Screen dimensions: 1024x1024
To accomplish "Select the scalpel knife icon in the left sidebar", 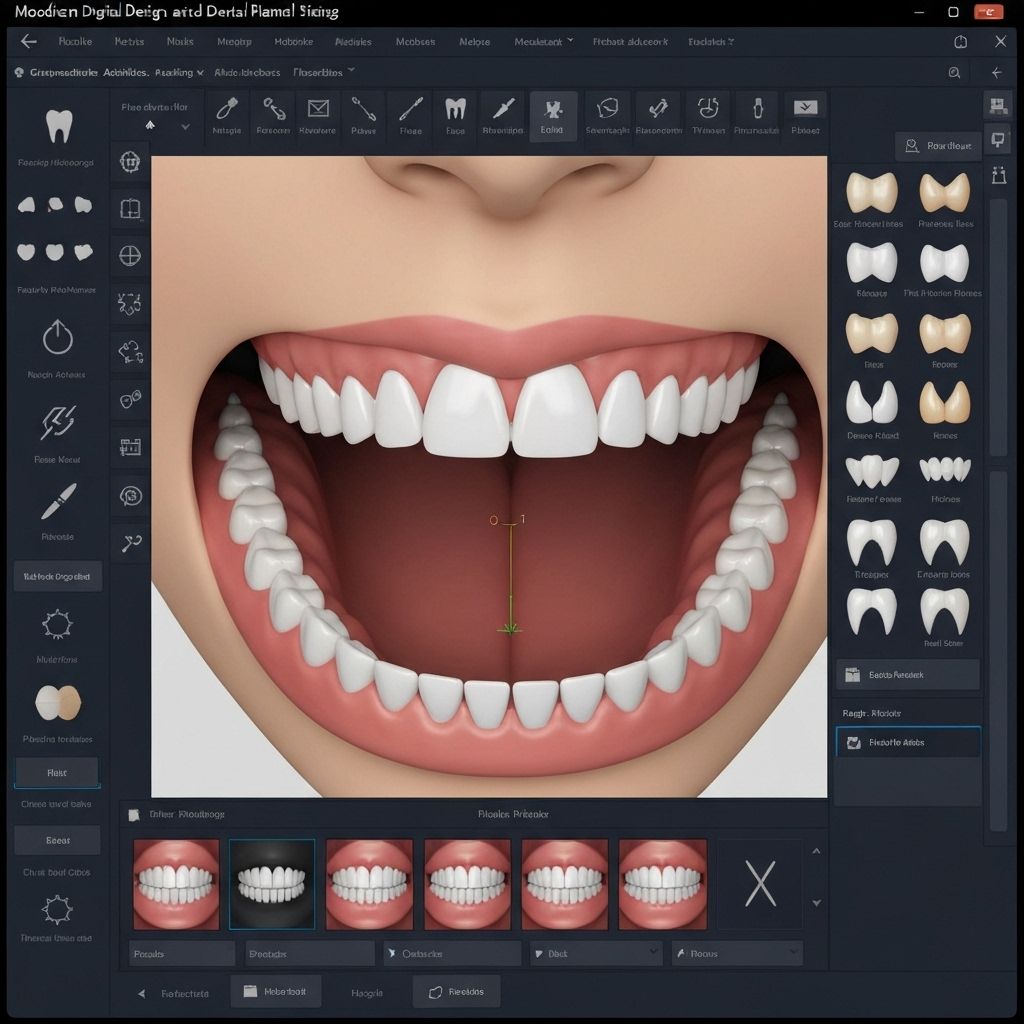I will (x=57, y=502).
